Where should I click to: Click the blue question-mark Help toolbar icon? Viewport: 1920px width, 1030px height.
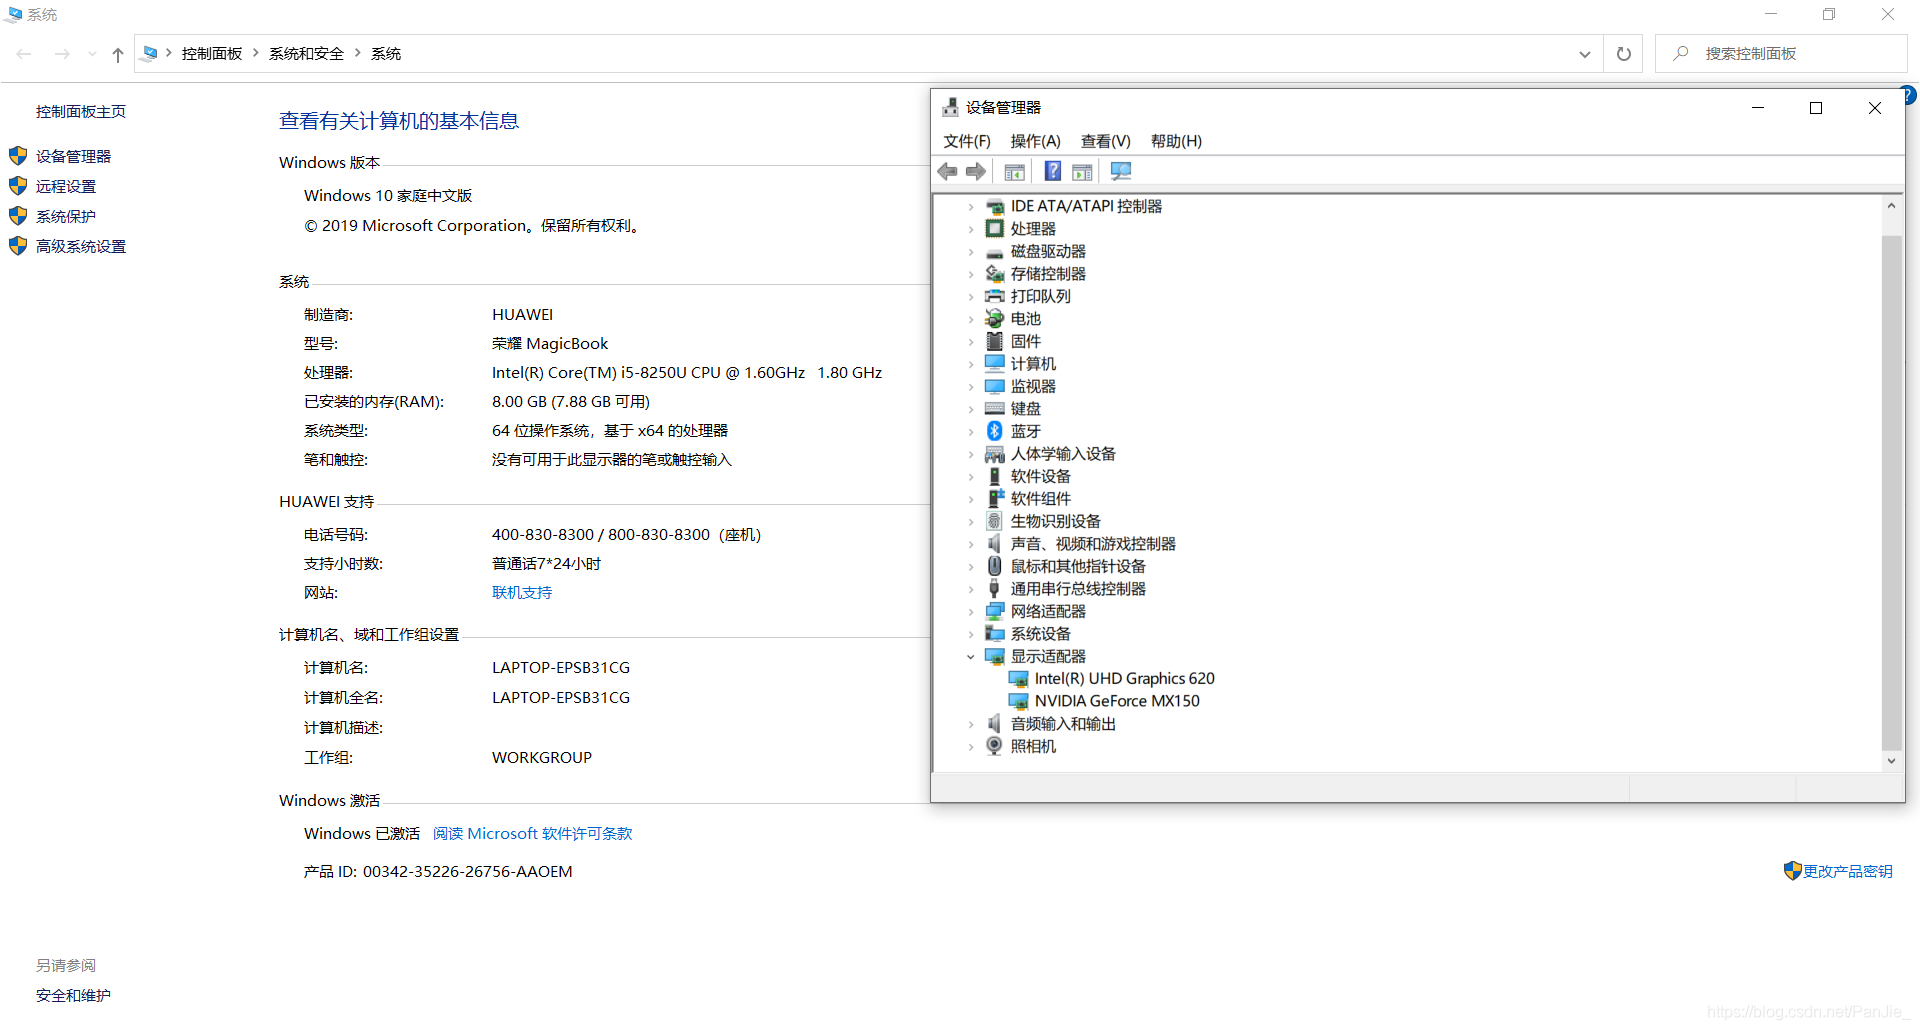click(1053, 171)
